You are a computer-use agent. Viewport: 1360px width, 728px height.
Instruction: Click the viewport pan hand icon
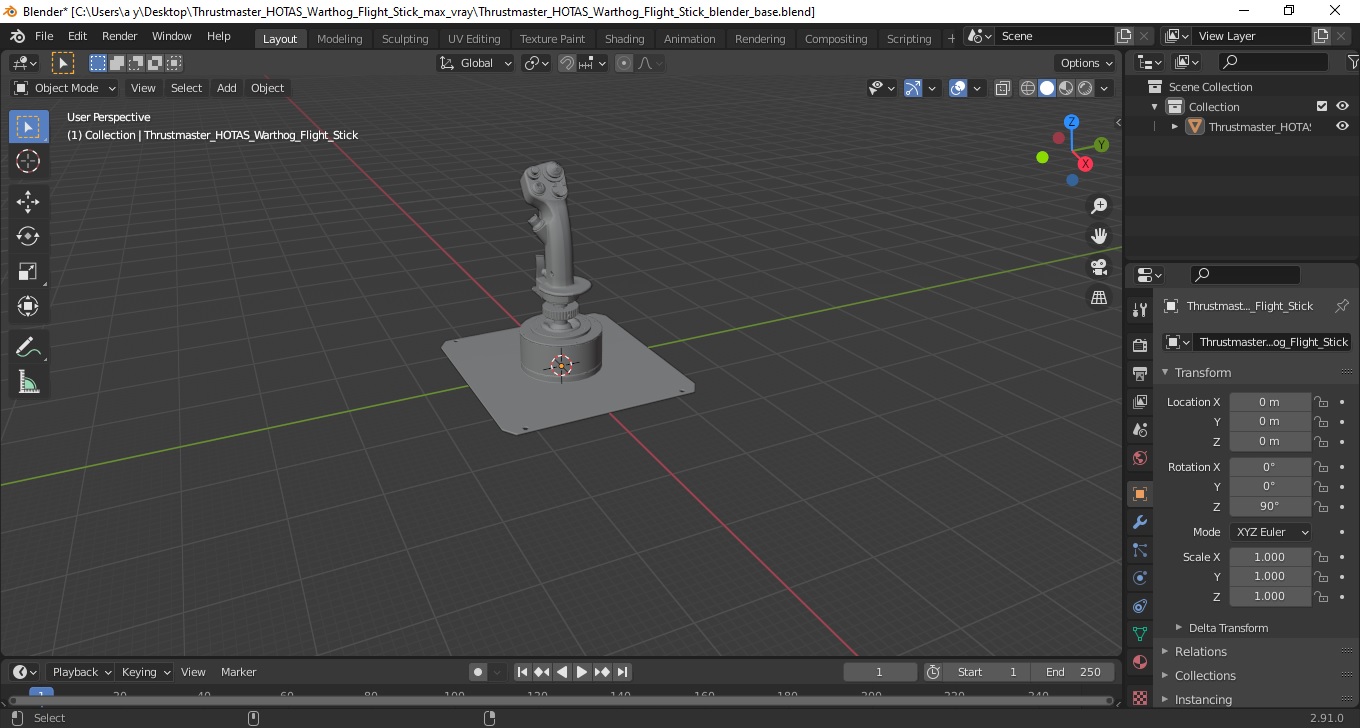pos(1099,236)
